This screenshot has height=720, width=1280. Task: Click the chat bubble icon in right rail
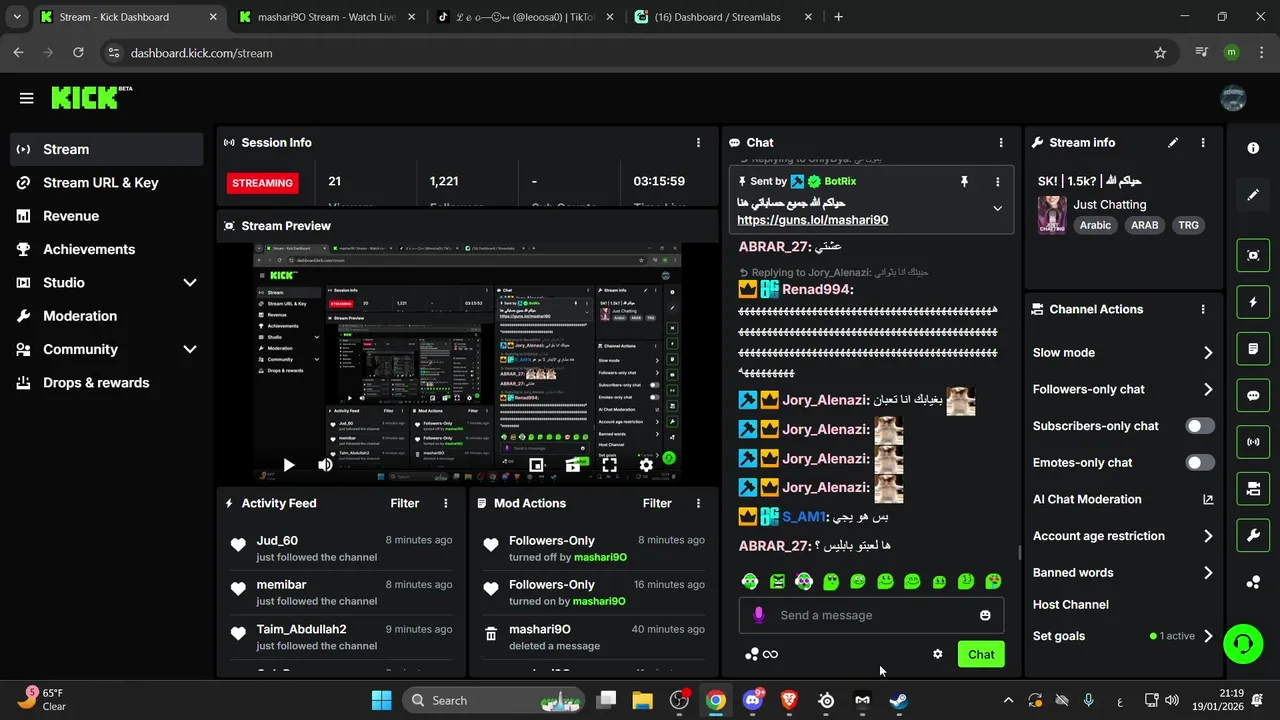(x=1253, y=396)
